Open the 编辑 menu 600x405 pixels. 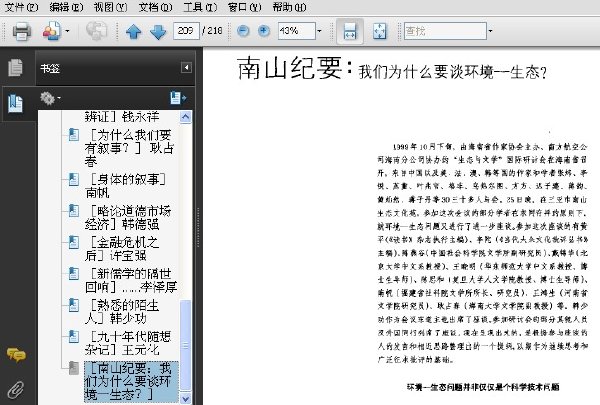pos(66,7)
